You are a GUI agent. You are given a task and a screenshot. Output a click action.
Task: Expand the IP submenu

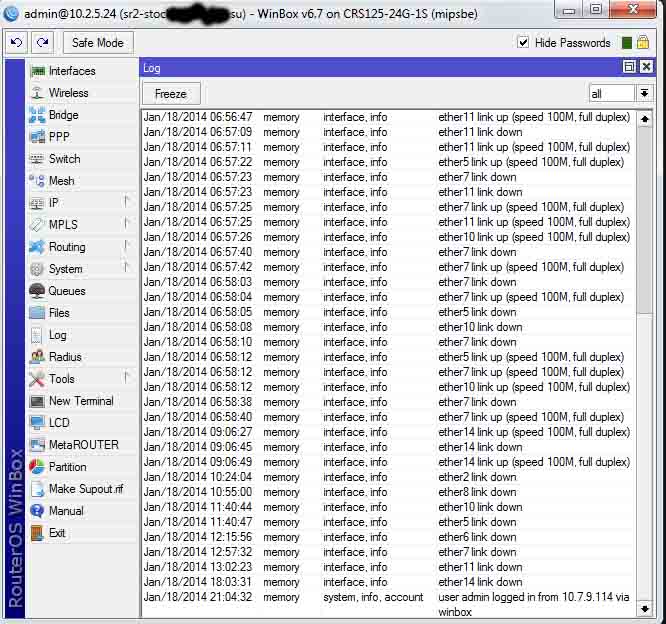pos(126,203)
